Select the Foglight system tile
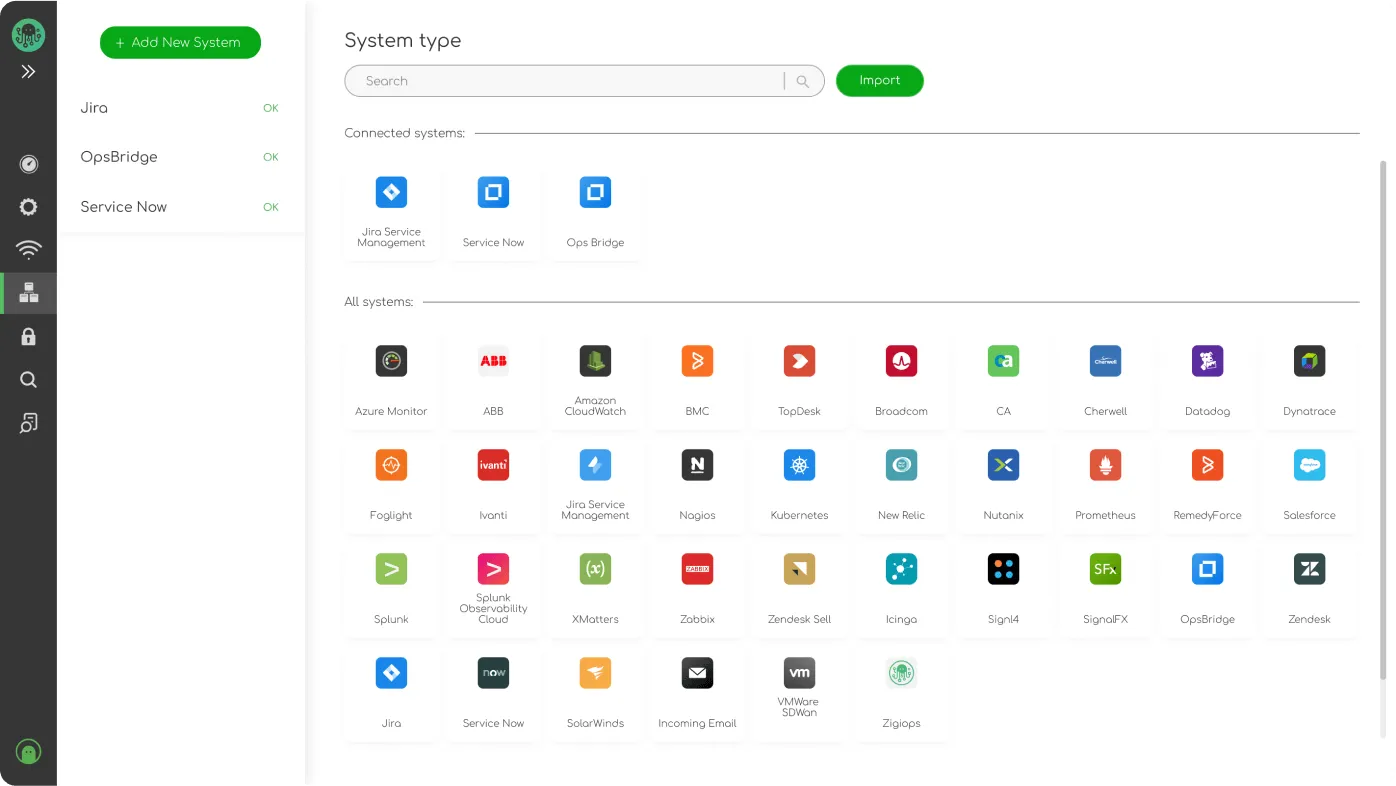This screenshot has height=786, width=1396. point(391,486)
